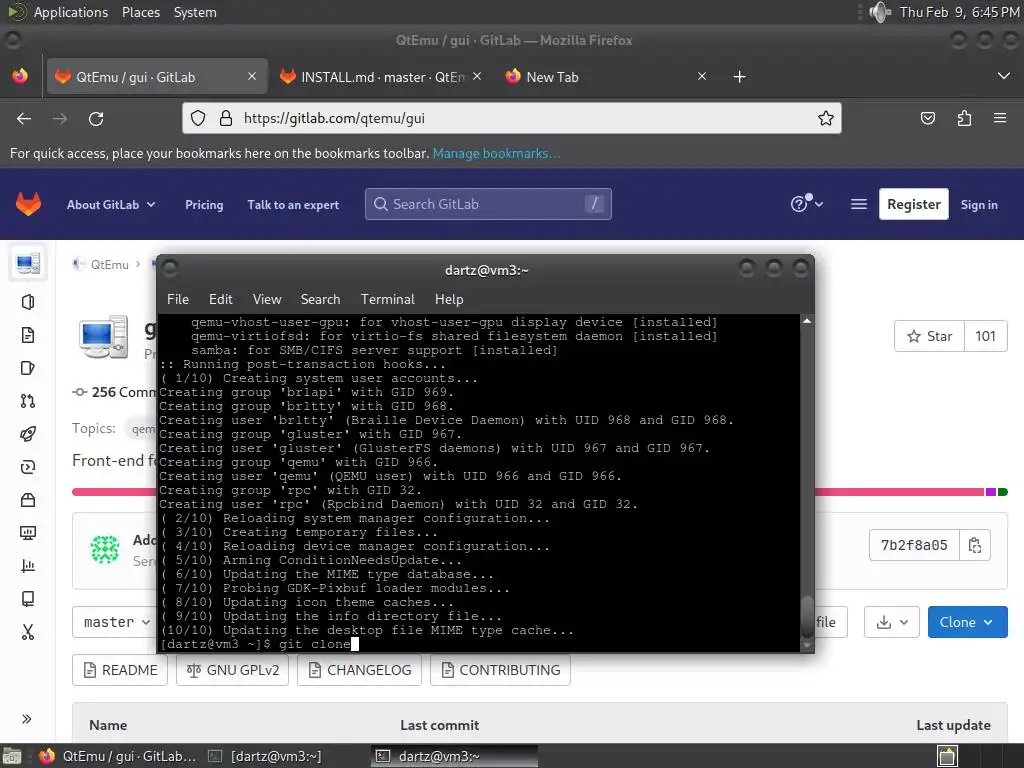Click the Manage bookmarks link
The width and height of the screenshot is (1024, 768).
pos(496,153)
